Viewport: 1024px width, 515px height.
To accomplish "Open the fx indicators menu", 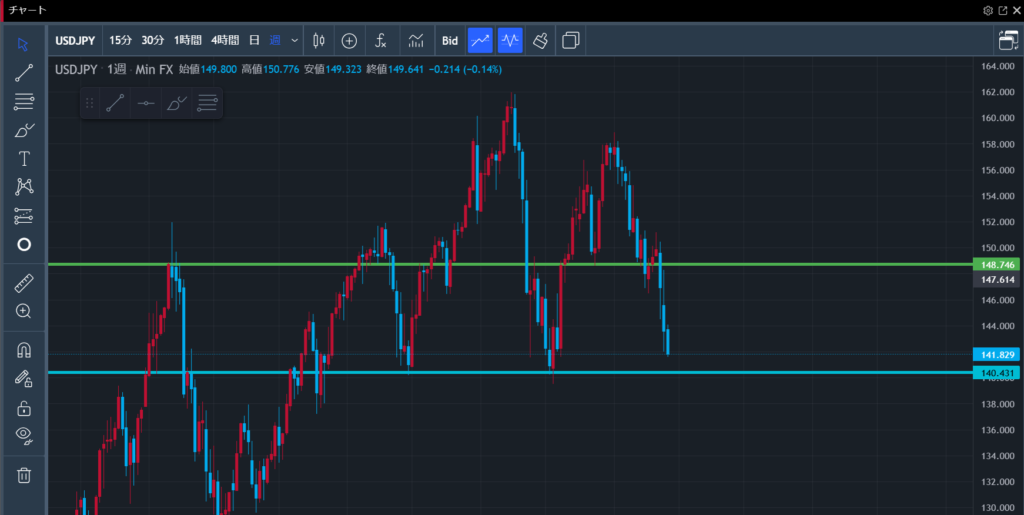I will coord(381,40).
